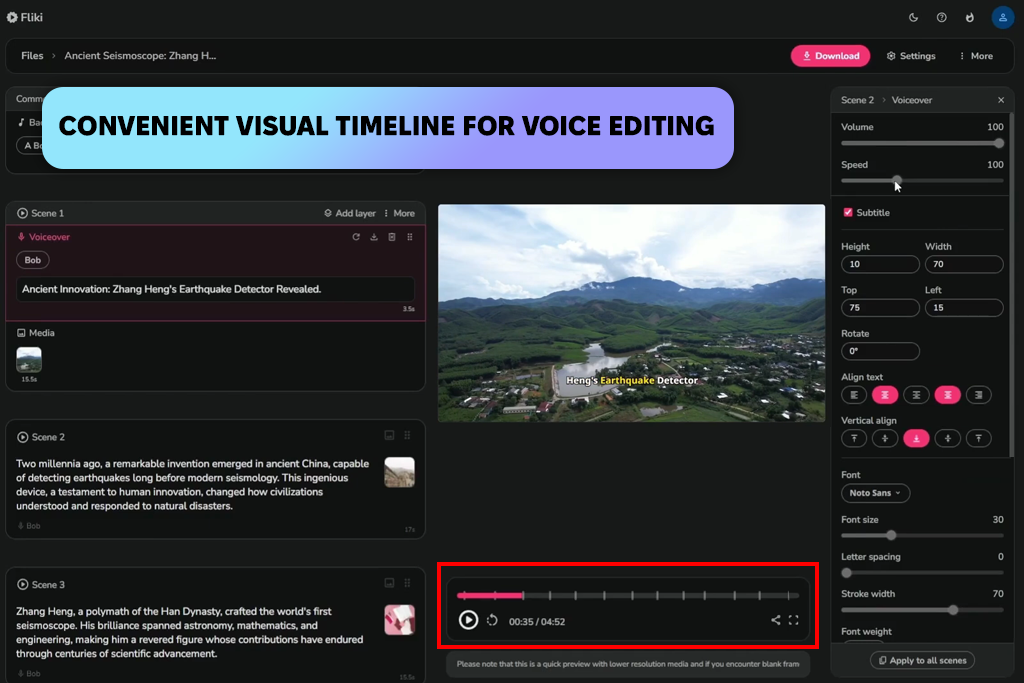Screen dimensions: 1024x683
Task: Open the user profile avatar
Action: click(x=1002, y=18)
